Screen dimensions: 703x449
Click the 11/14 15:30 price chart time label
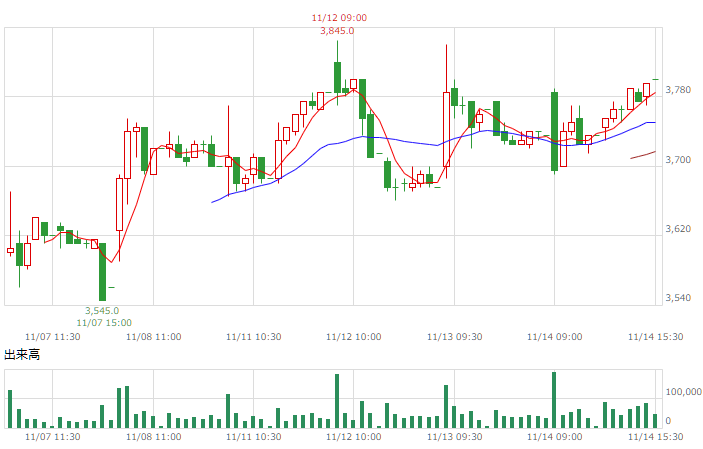point(655,337)
